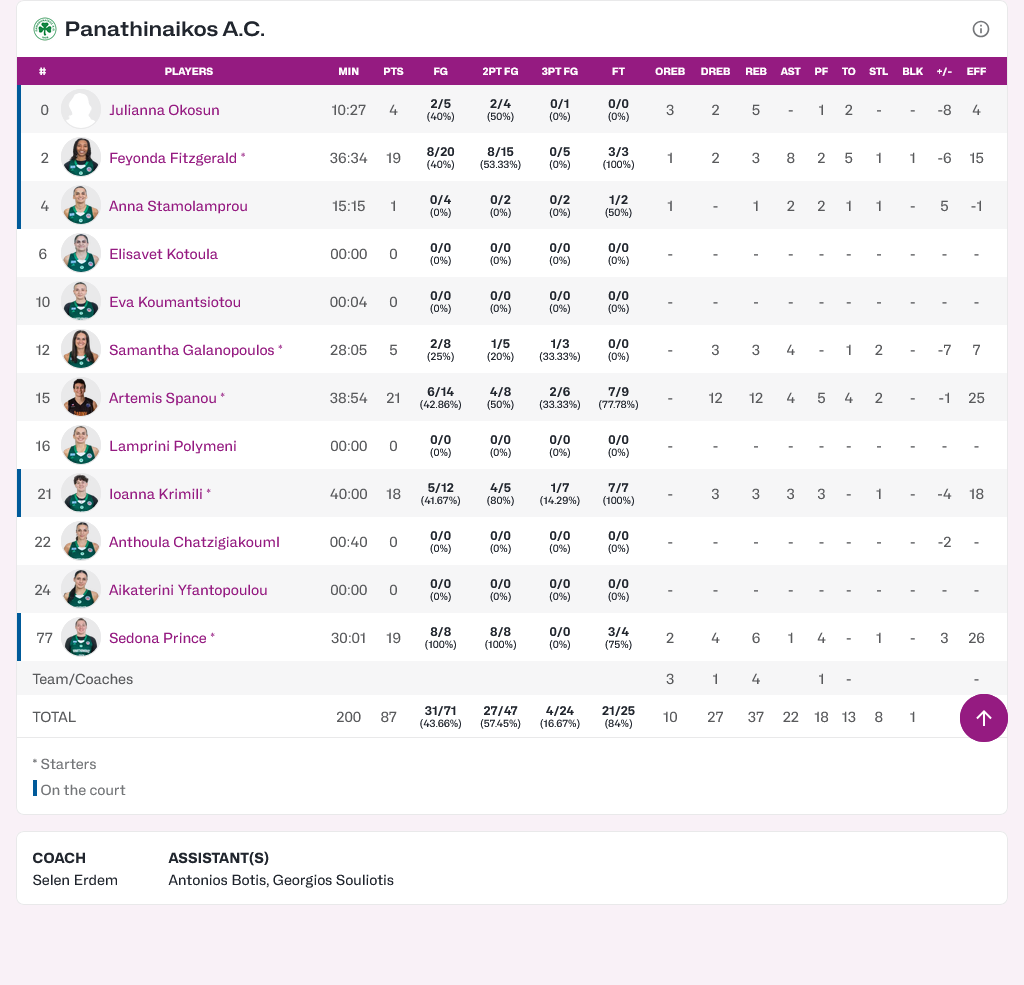Viewport: 1024px width, 985px height.
Task: Click Anthoula Chatzigiakouml's name
Action: tap(194, 542)
